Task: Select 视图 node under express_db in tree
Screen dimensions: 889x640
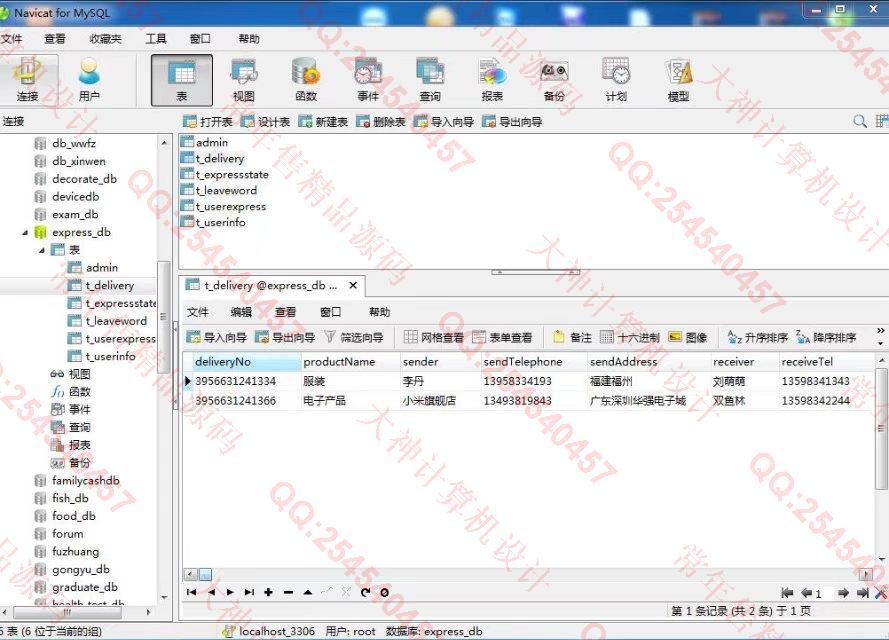Action: pyautogui.click(x=79, y=374)
